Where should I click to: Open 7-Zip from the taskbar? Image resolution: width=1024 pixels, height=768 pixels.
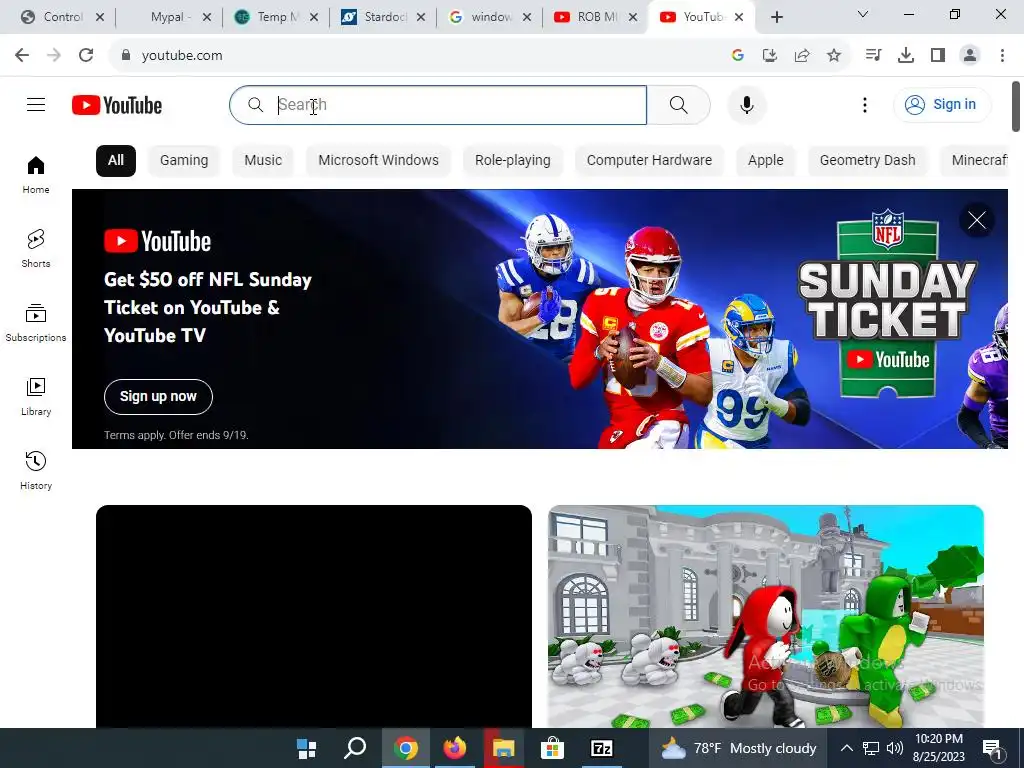601,748
